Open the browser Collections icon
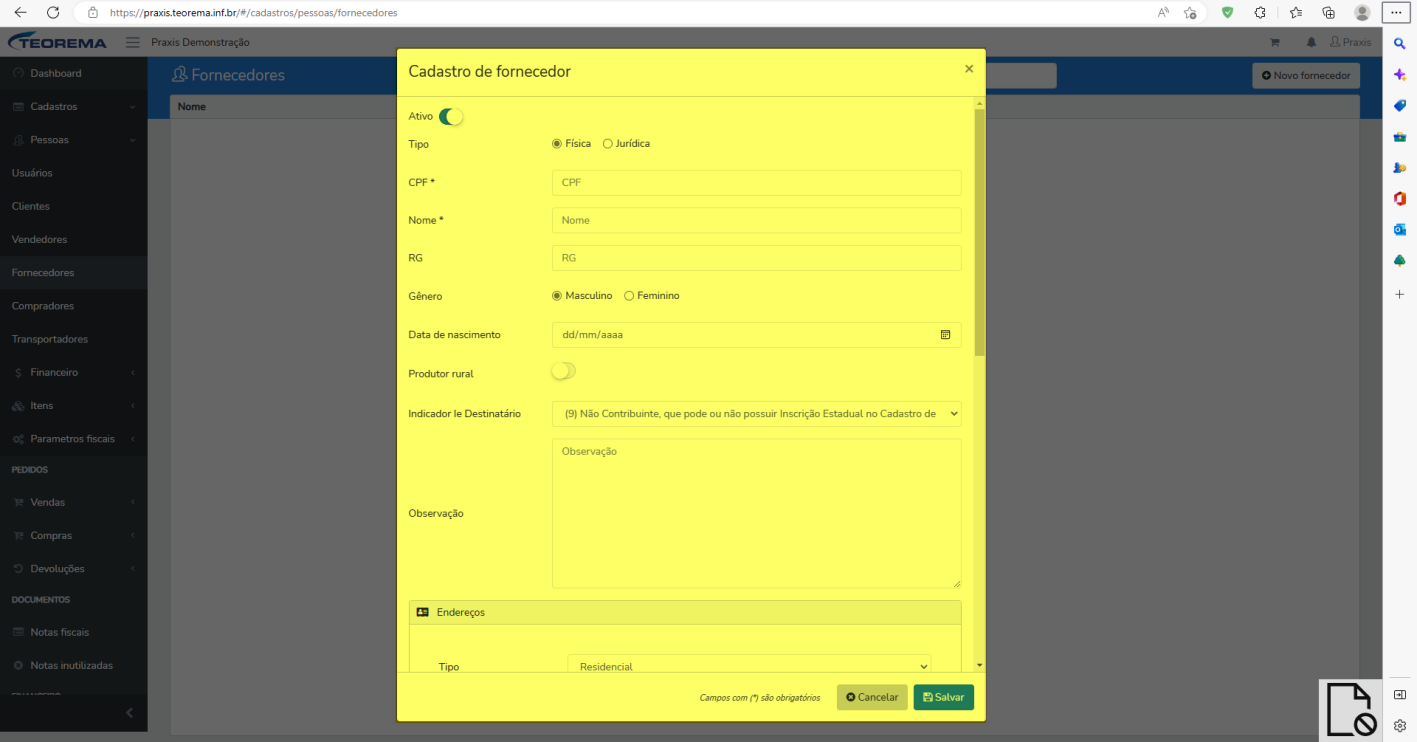Screen dimensions: 1417x742 pyautogui.click(x=1329, y=13)
